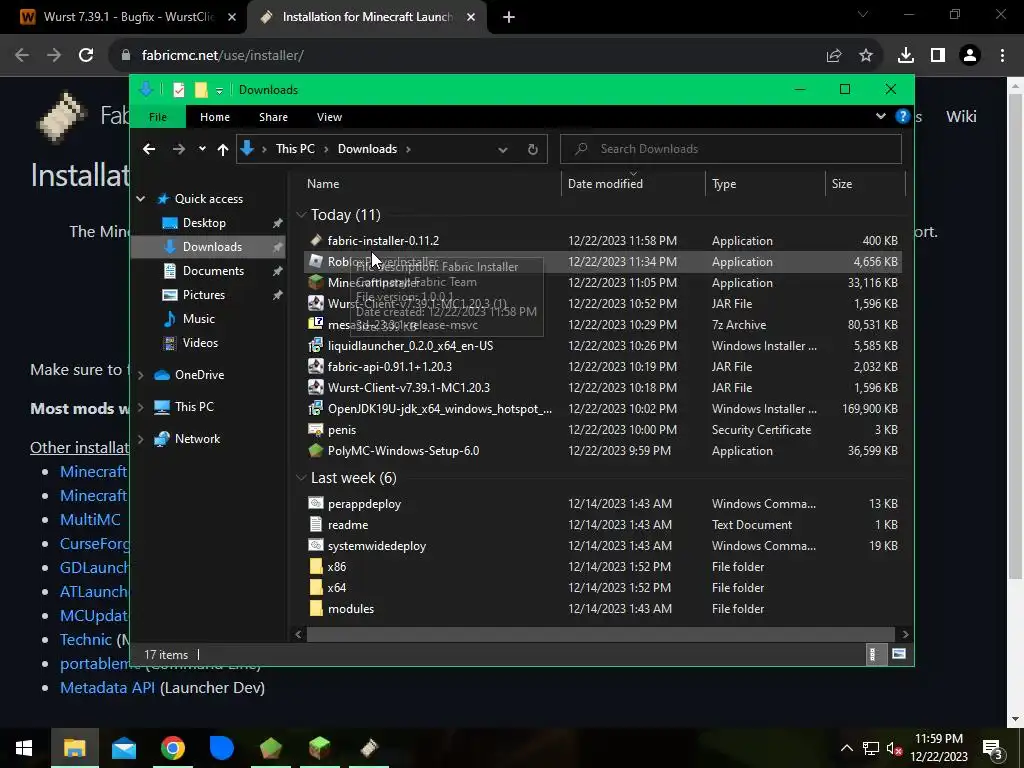This screenshot has width=1024, height=768.
Task: Expand OneDrive tree node
Action: [140, 375]
